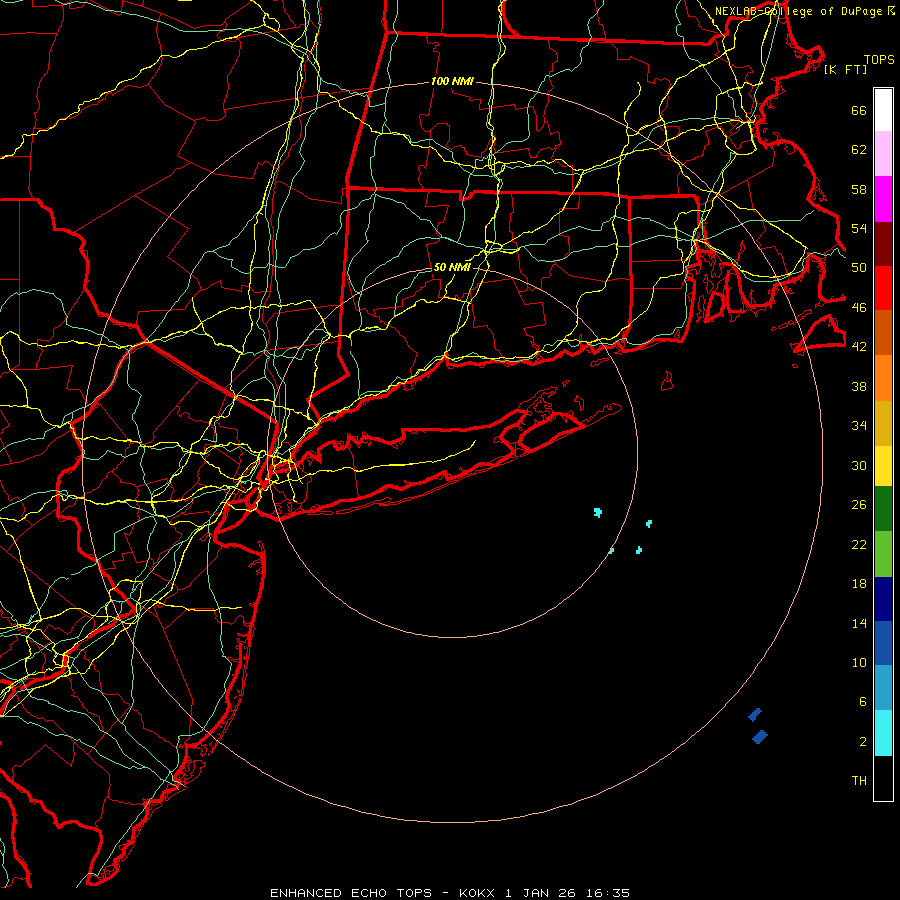Click the upper dark blue echo offshore
Screen dimensions: 900x900
(755, 715)
